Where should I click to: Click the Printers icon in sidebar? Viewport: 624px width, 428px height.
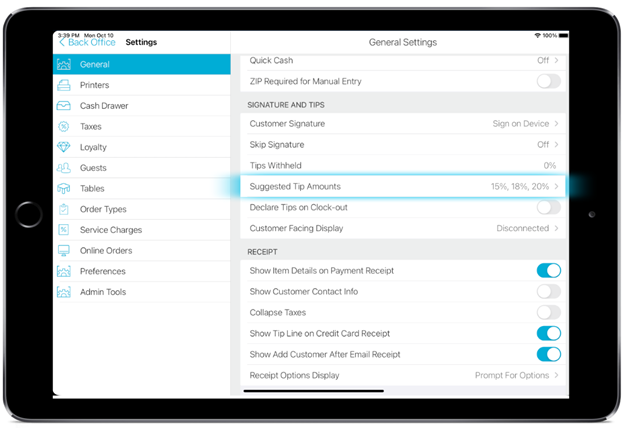(x=64, y=85)
